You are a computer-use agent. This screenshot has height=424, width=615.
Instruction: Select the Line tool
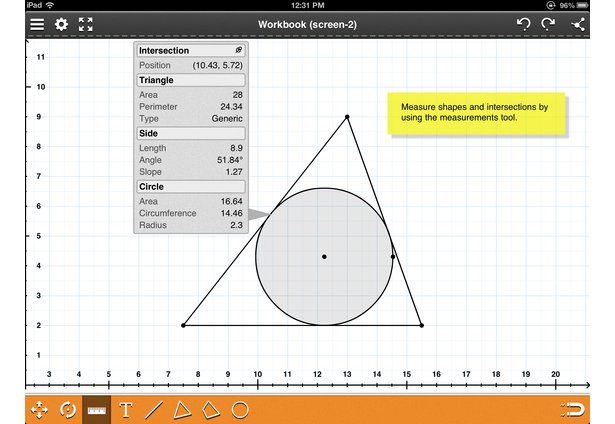click(154, 410)
